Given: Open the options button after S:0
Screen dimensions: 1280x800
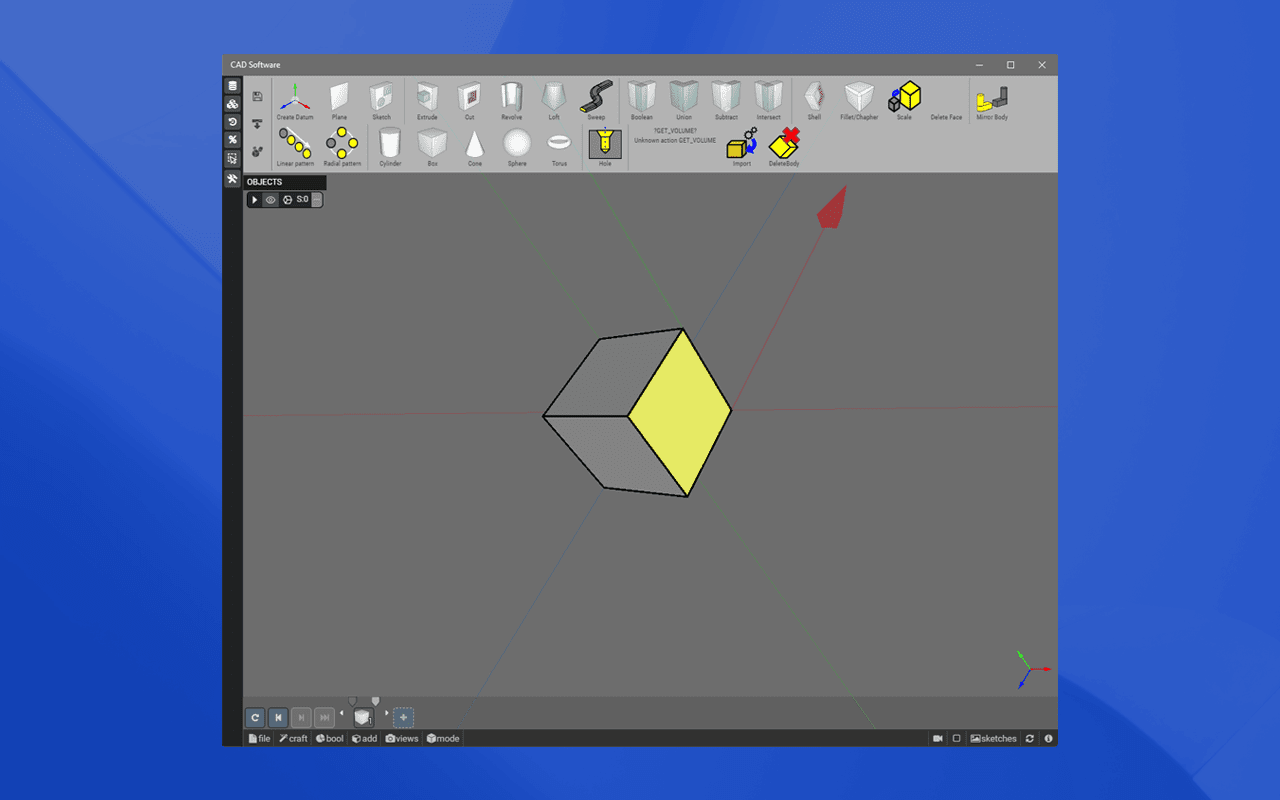Looking at the screenshot, I should point(317,200).
